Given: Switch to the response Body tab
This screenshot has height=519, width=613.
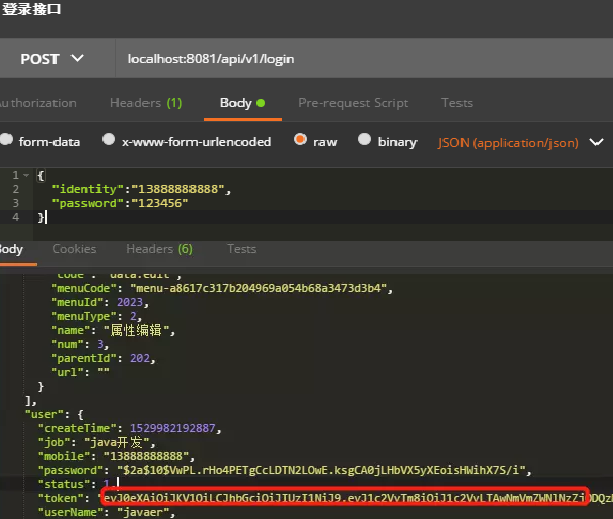Looking at the screenshot, I should 11,249.
